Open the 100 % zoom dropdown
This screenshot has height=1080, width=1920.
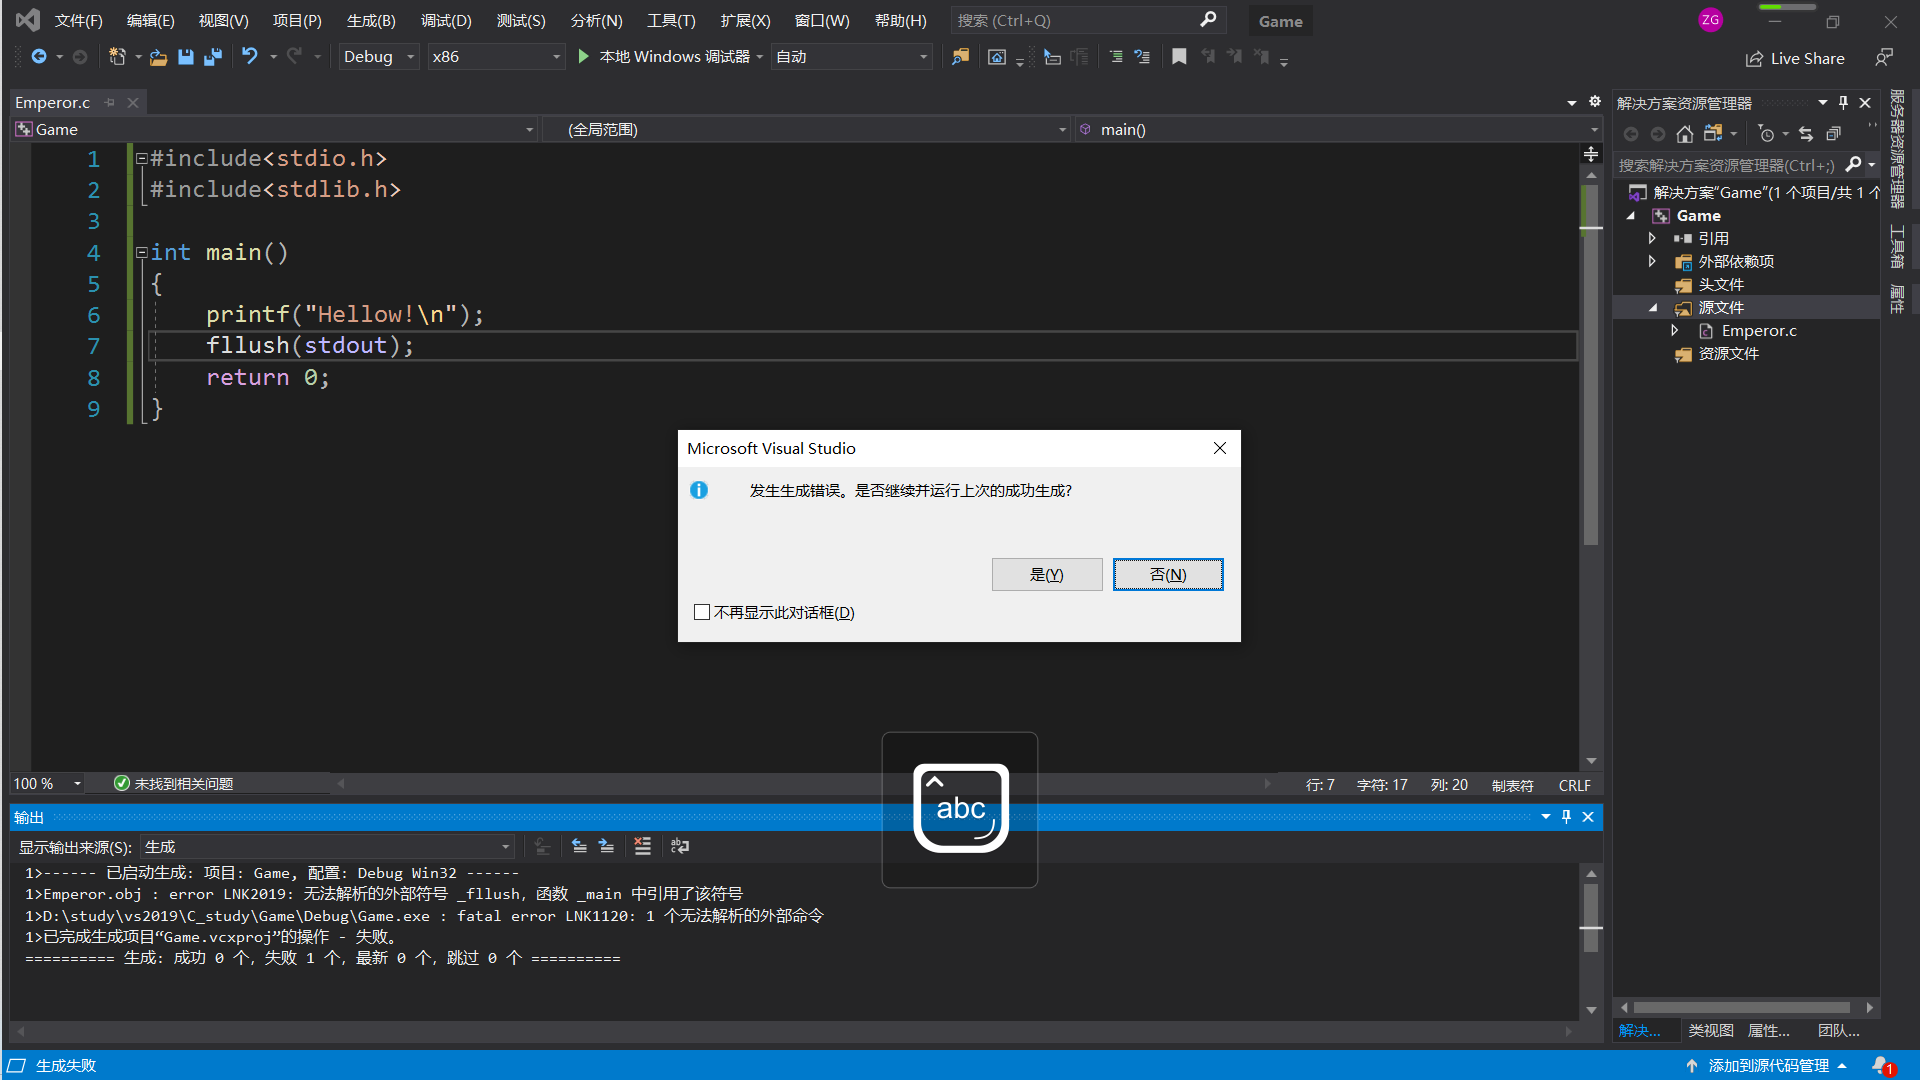coord(46,784)
